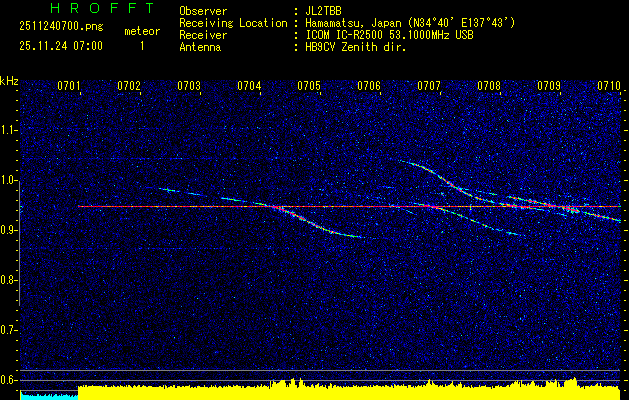Select the 0710 time marker
Screen dimensions: 629x400
coord(608,86)
